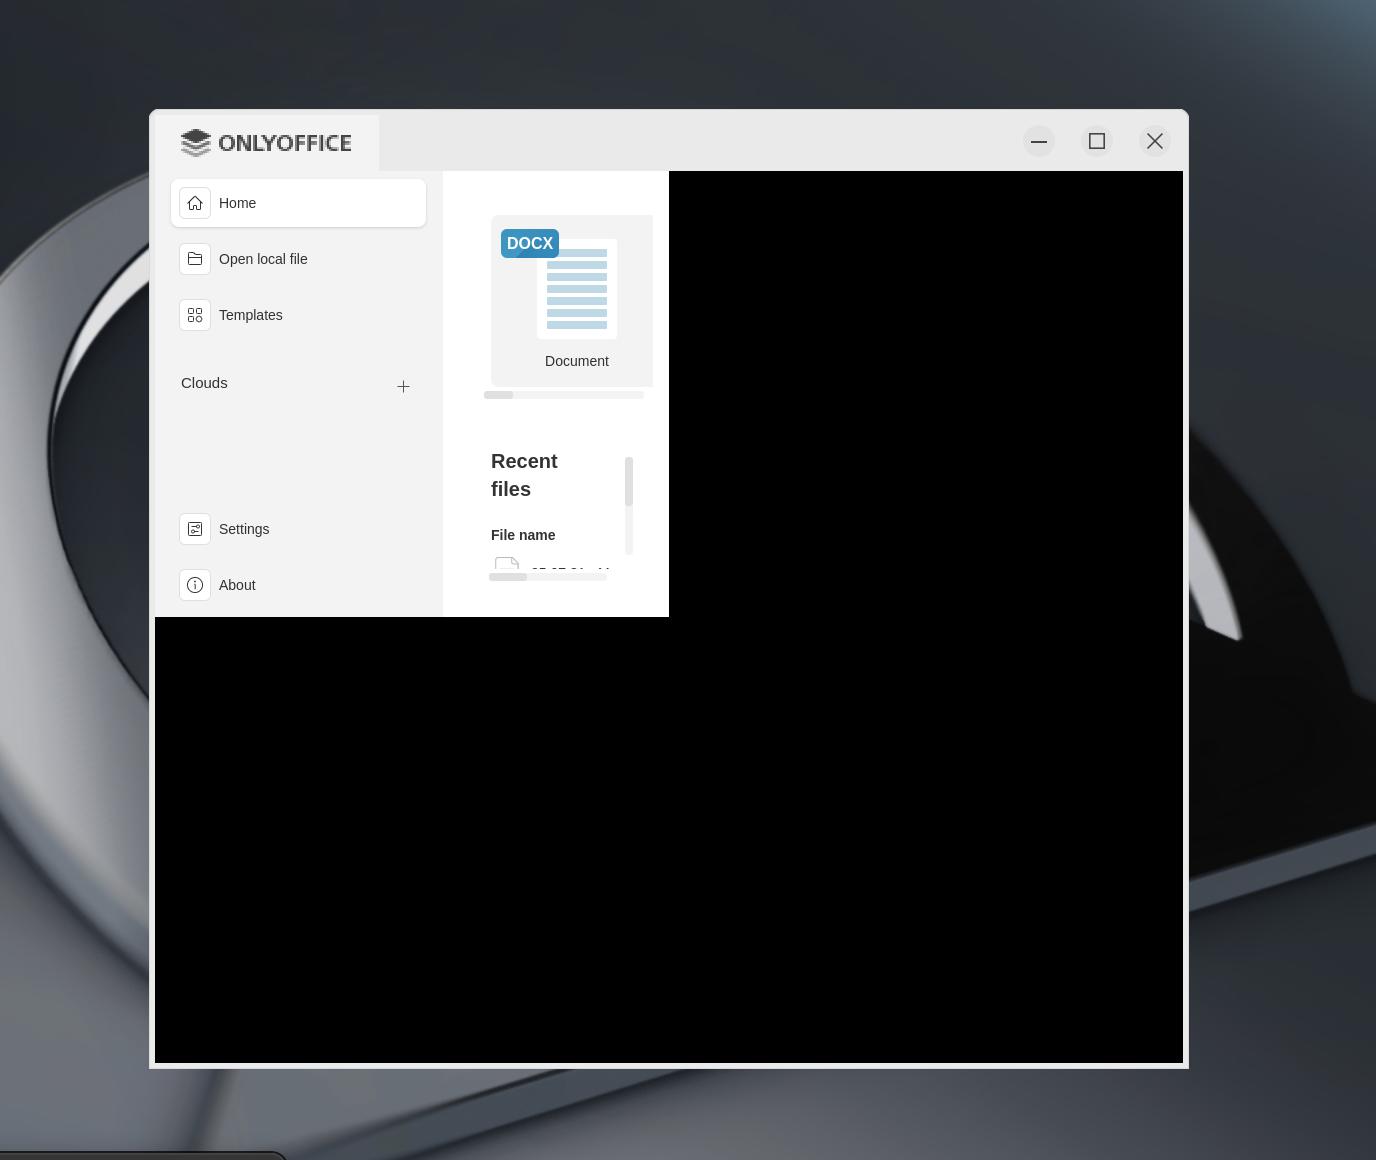Click the About info circle icon
Screen dimensions: 1376x1160
tap(195, 585)
